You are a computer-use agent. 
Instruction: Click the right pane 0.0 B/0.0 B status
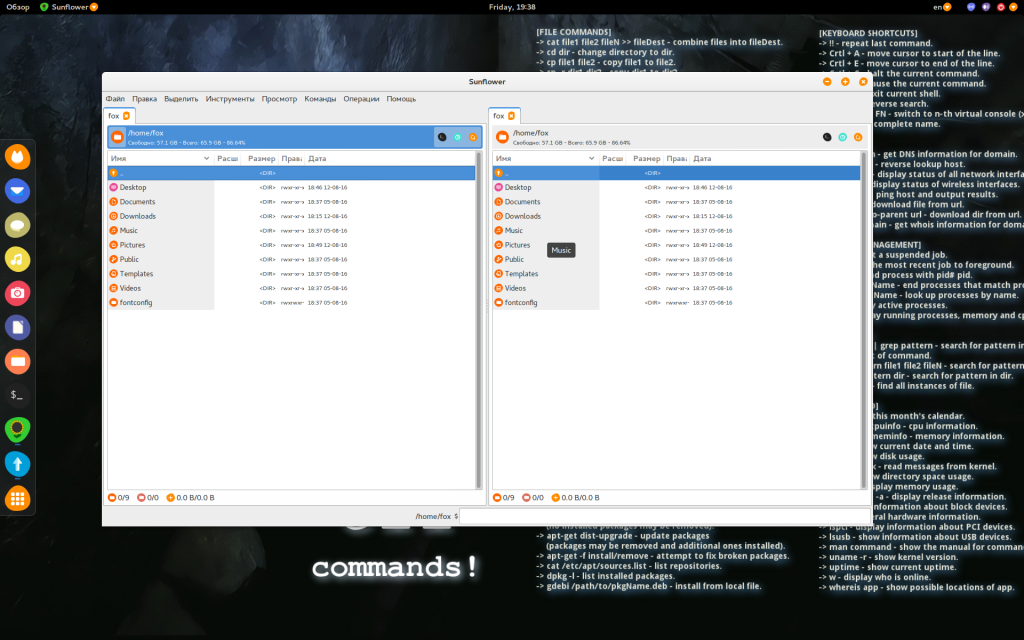(575, 498)
